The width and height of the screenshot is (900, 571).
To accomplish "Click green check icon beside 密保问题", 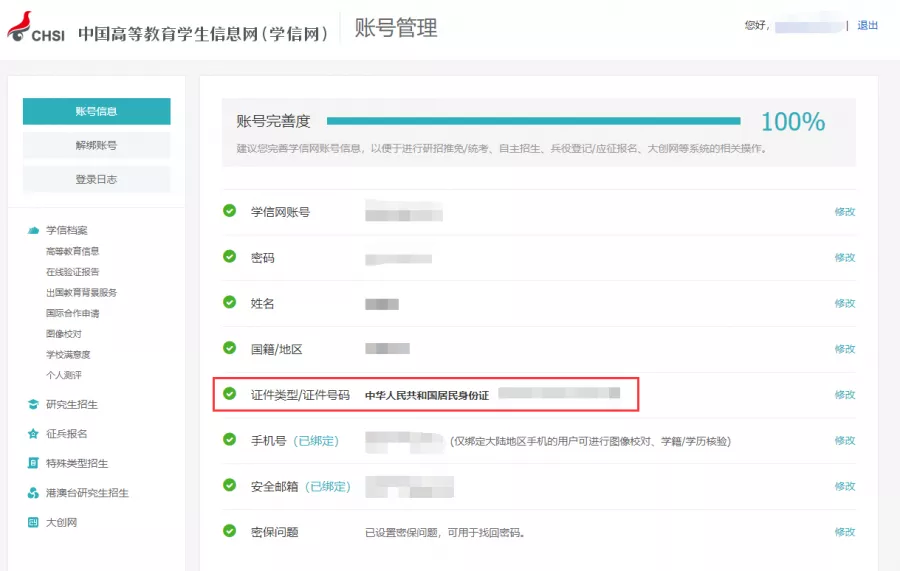I will (230, 531).
